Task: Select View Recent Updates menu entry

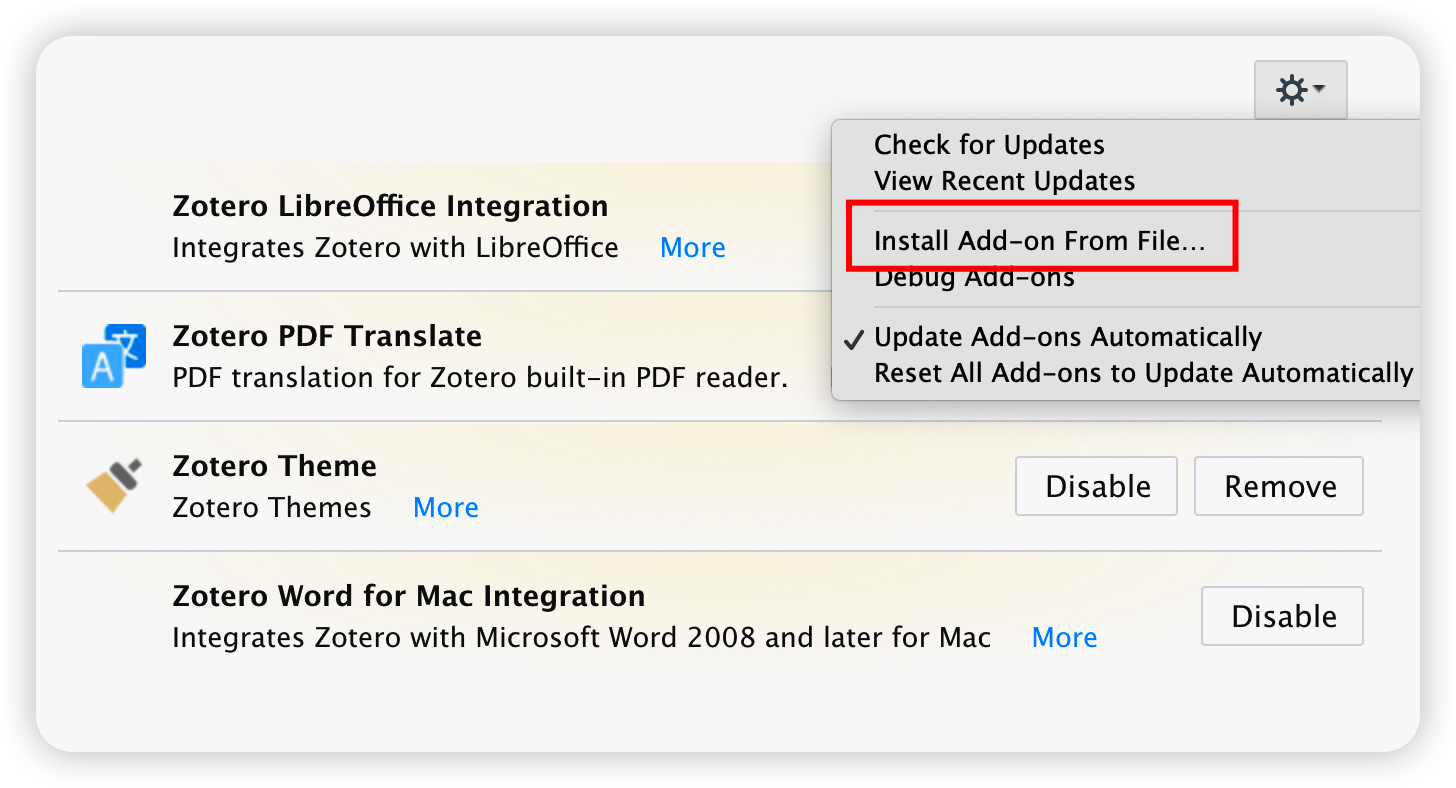Action: coord(1004,181)
